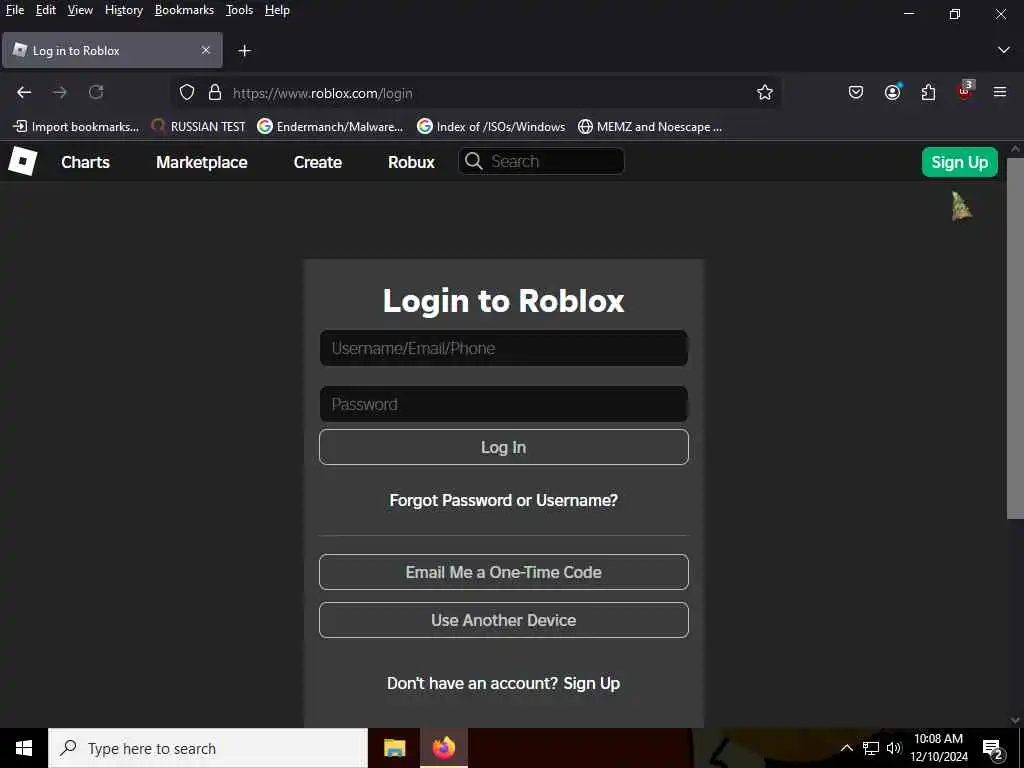Go back using the browser back arrow
The image size is (1024, 768).
[24, 93]
